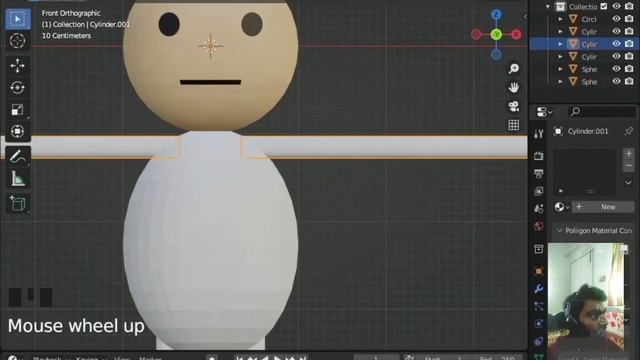The image size is (640, 360).
Task: Click the Front Orthographic view label
Action: click(71, 13)
